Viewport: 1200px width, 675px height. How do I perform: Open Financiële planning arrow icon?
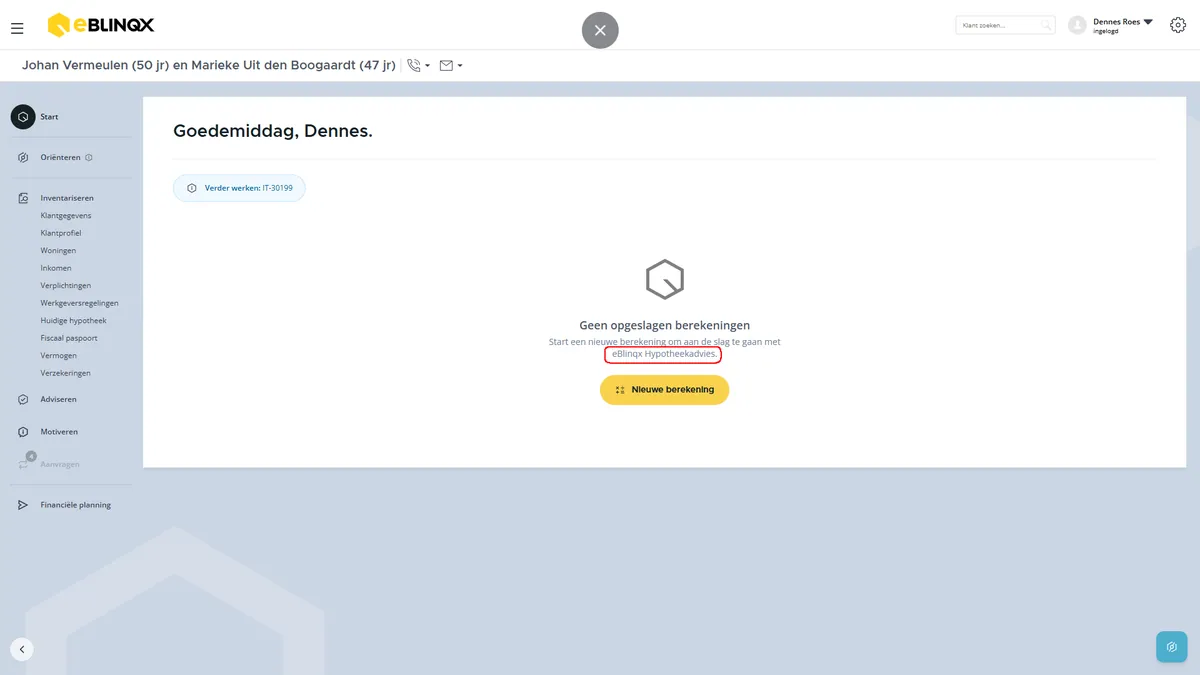tap(23, 505)
